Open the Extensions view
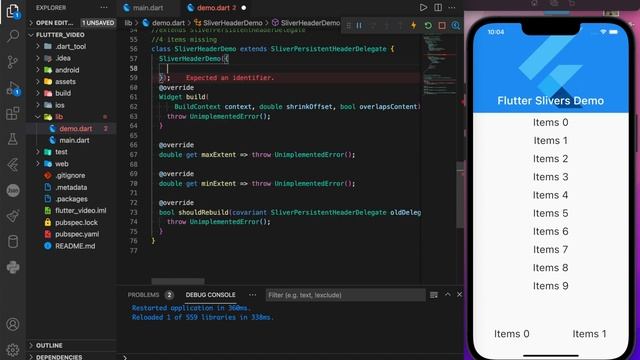640x360 pixels. (13, 113)
